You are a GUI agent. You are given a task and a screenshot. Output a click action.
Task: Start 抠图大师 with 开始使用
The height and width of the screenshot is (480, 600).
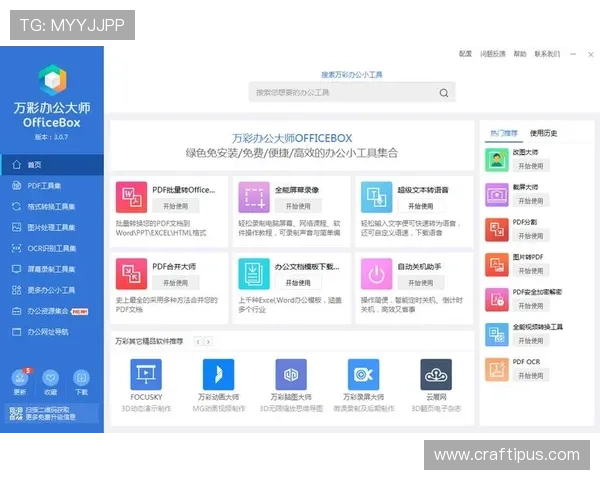(x=531, y=166)
